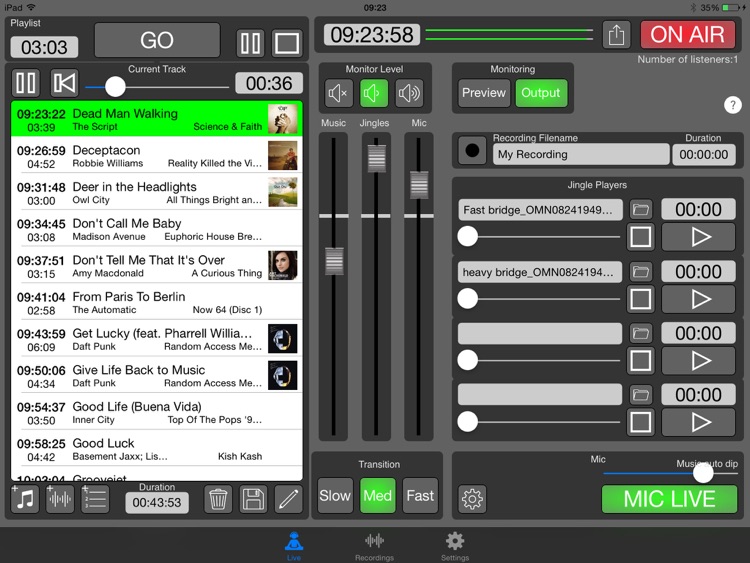Stop the heavy bridge jingle
The height and width of the screenshot is (563, 750).
click(x=640, y=299)
